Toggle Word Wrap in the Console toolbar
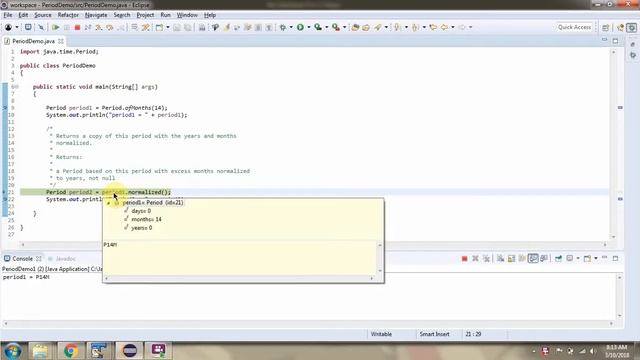The height and width of the screenshot is (360, 640). (x=522, y=258)
